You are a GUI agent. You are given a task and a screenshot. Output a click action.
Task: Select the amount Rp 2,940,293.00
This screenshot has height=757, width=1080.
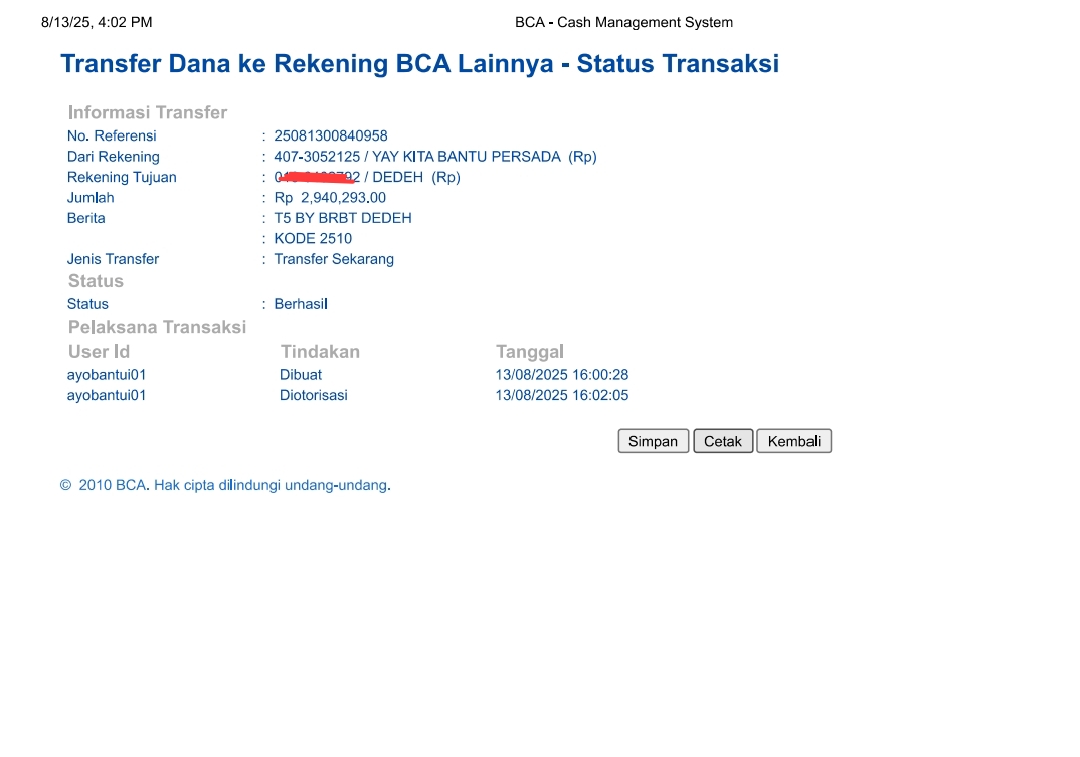tap(330, 198)
